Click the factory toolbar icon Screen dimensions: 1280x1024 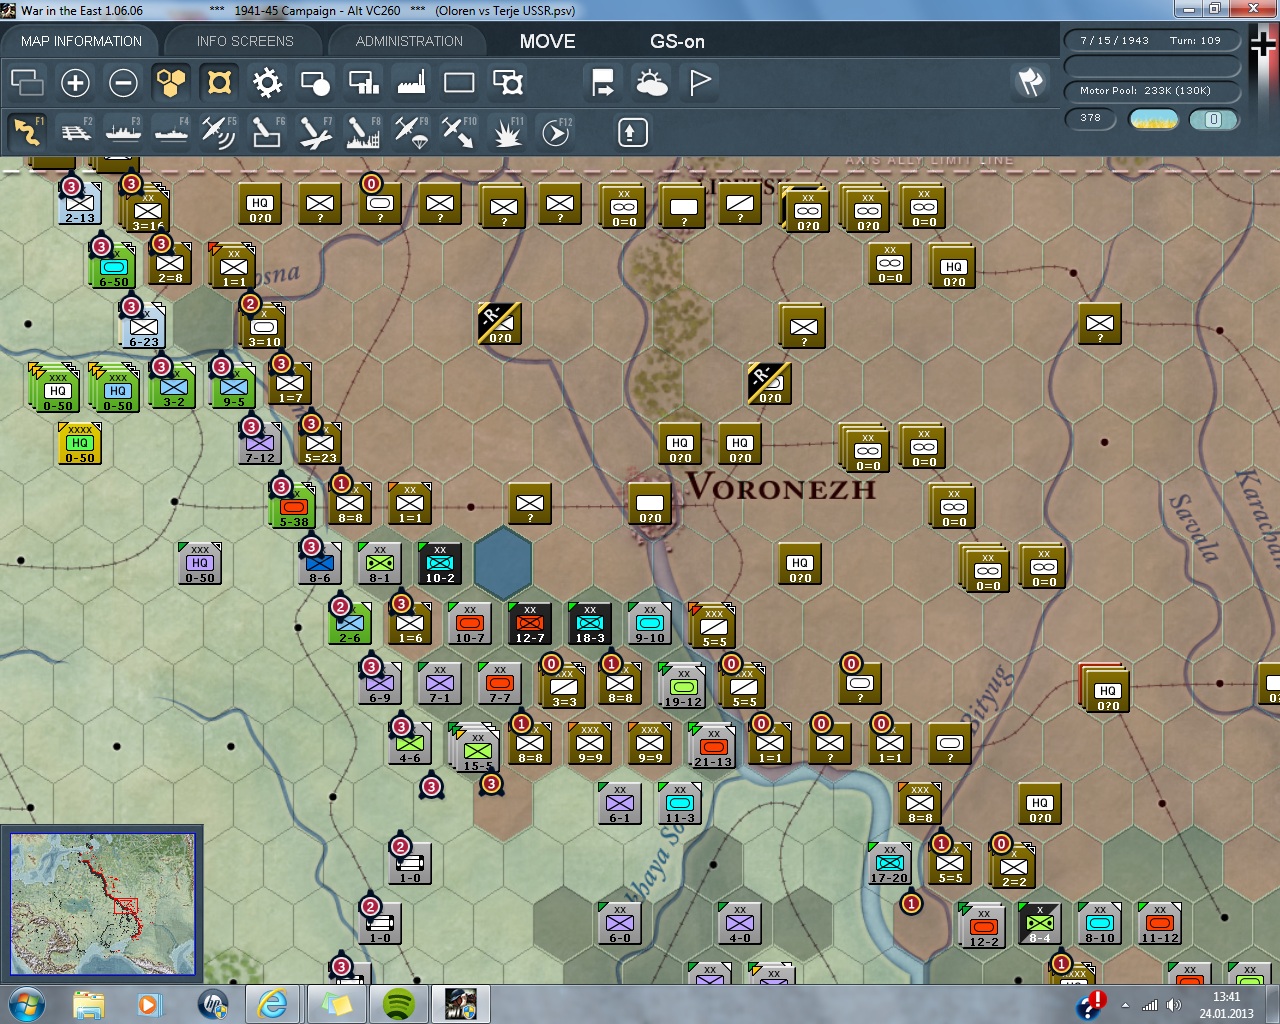(411, 82)
